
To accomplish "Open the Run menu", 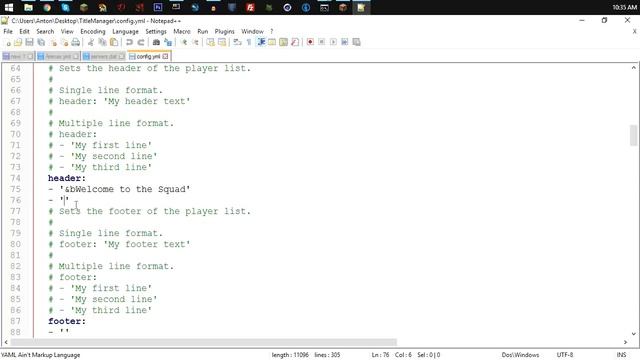I will click(x=202, y=31).
